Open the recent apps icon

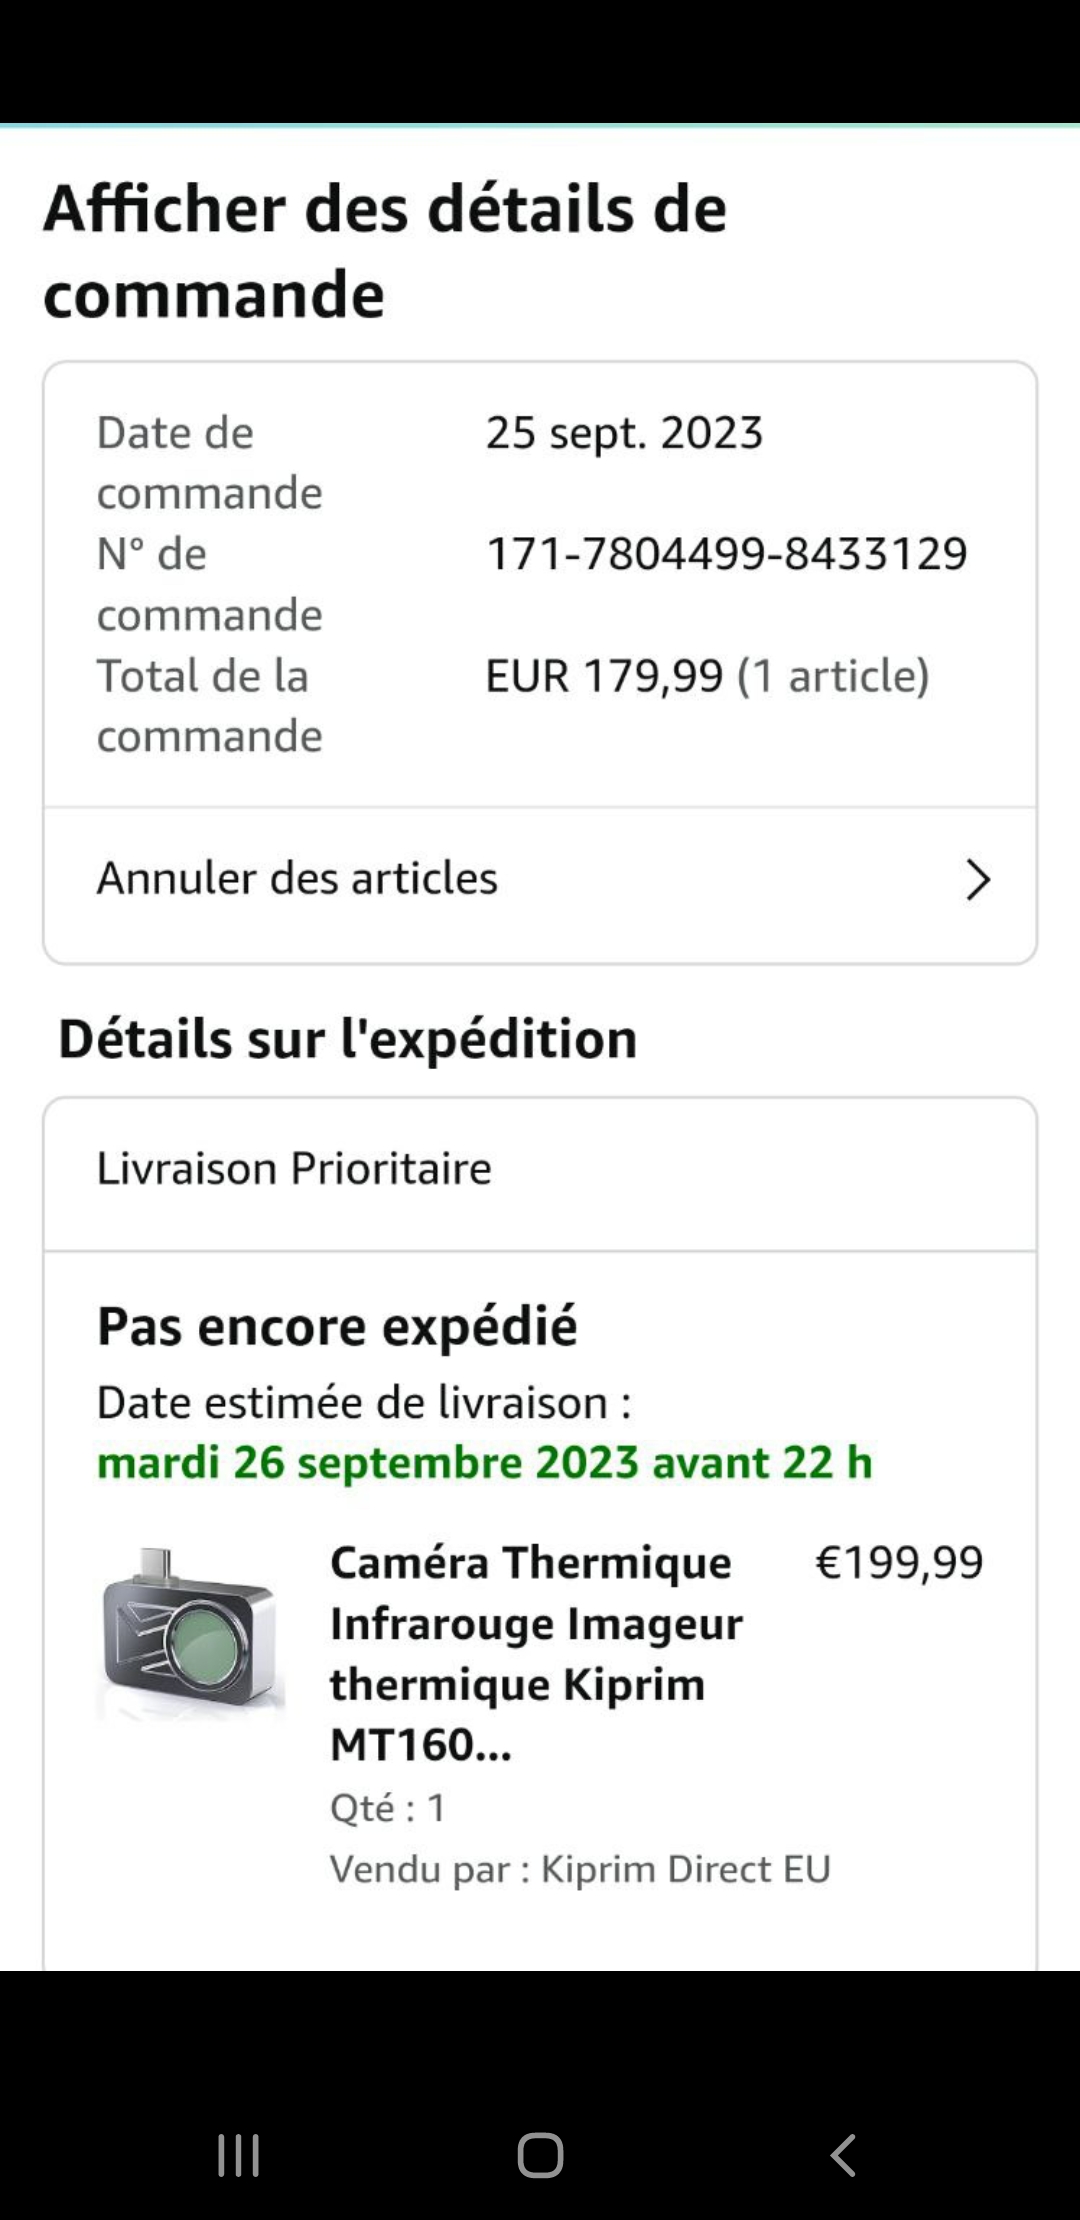(x=239, y=2155)
